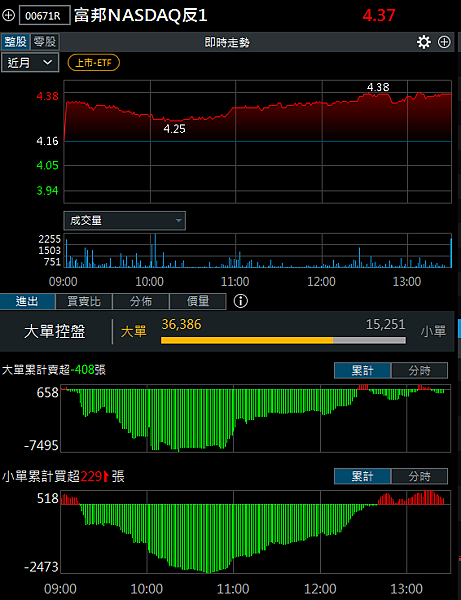The width and height of the screenshot is (461, 600).
Task: Click the 大單控盤 heading
Action: [x=54, y=331]
